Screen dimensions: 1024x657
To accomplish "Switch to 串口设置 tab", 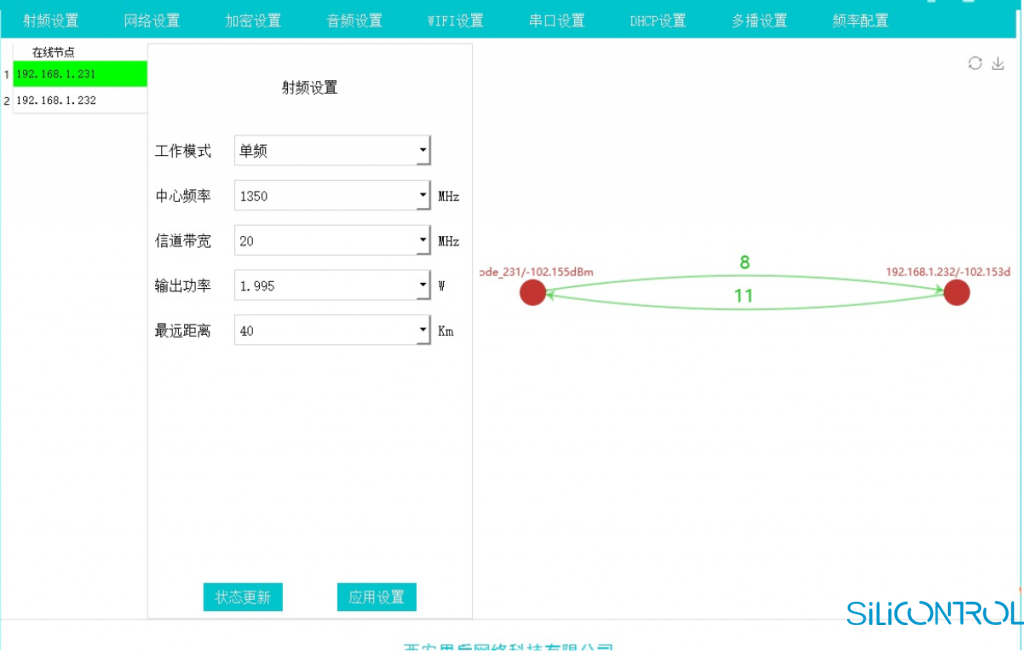I will (x=557, y=21).
